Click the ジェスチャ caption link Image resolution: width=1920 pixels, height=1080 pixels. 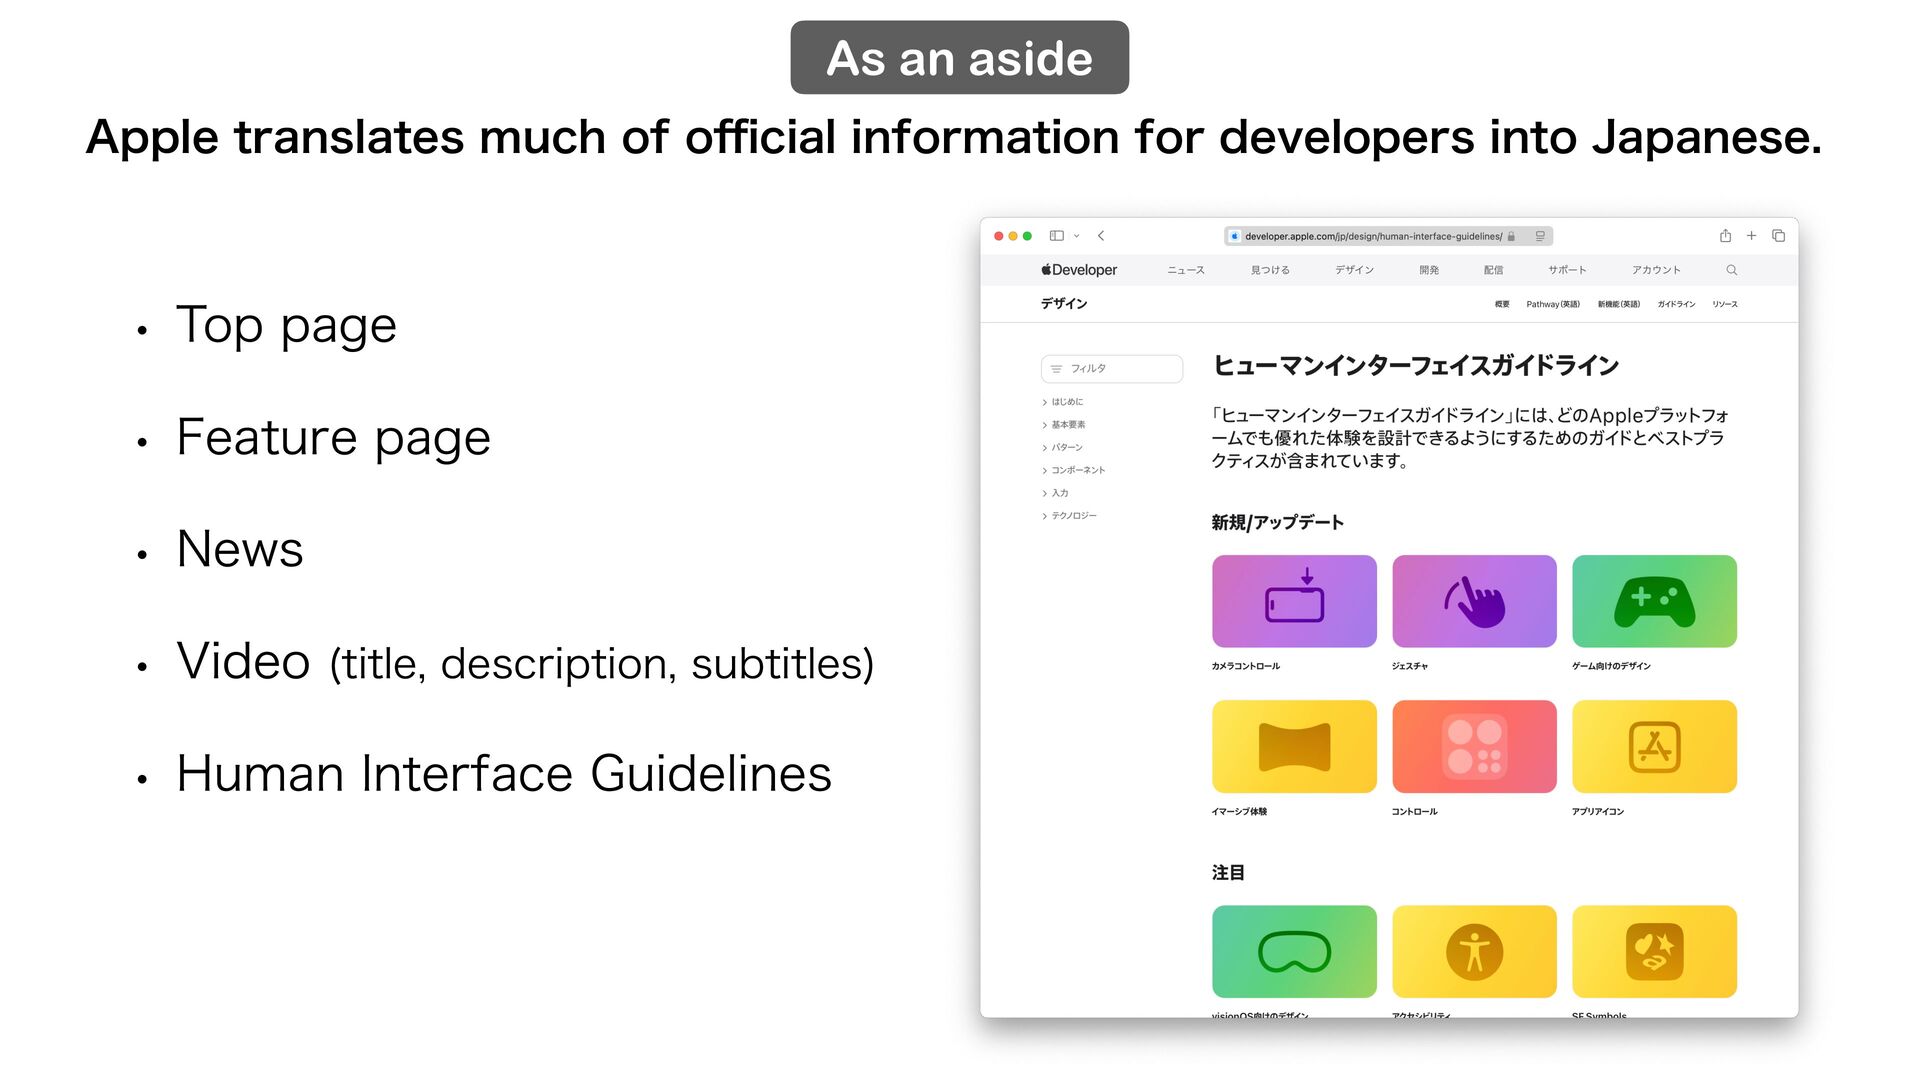[x=1410, y=666]
